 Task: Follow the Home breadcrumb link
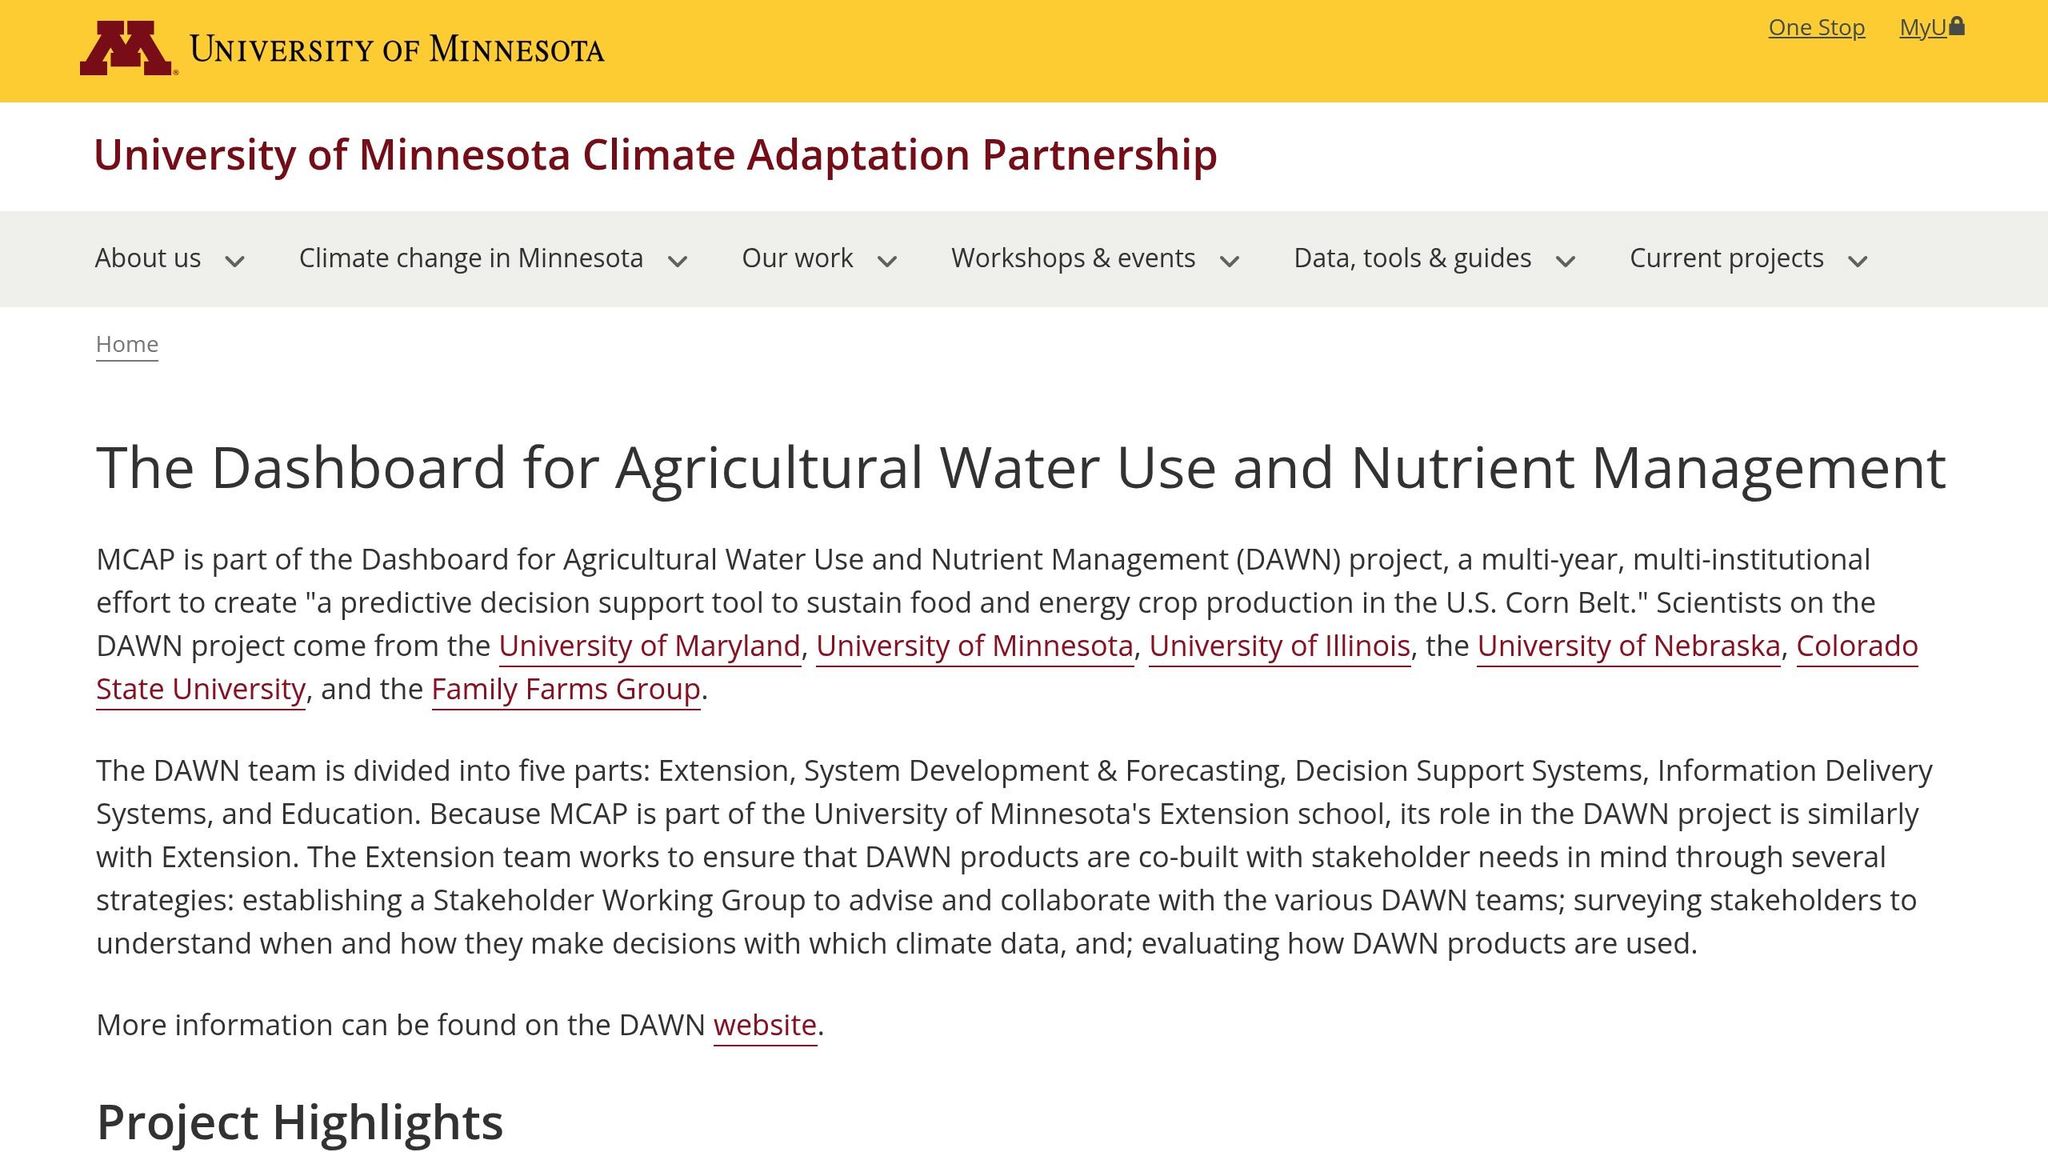127,344
